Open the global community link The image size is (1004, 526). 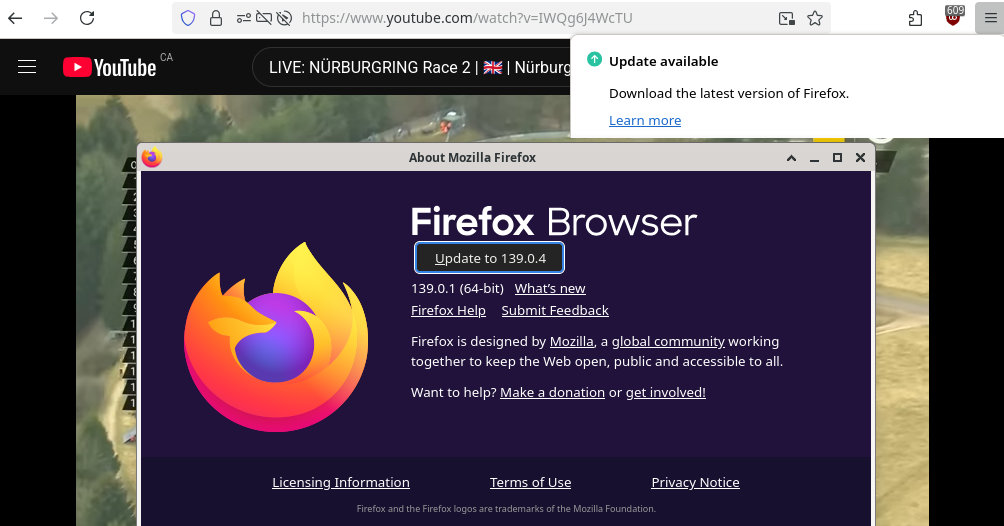point(668,341)
